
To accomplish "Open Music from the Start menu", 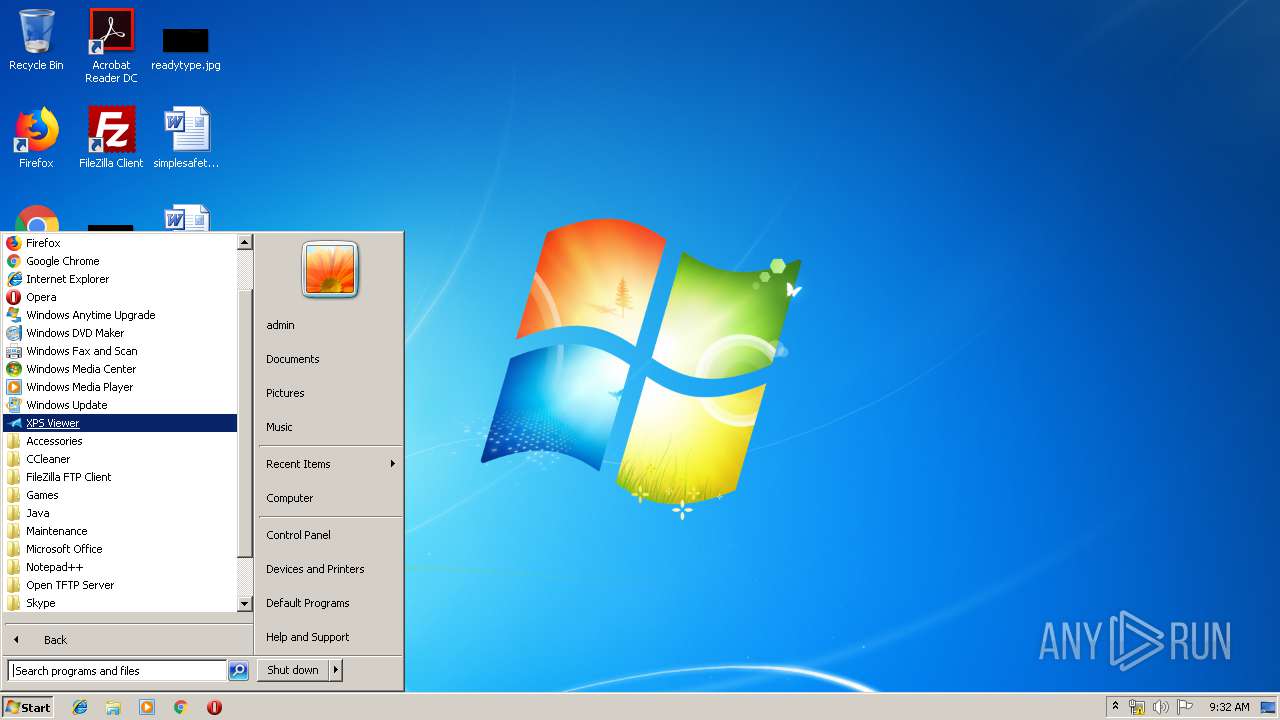I will 330,427.
